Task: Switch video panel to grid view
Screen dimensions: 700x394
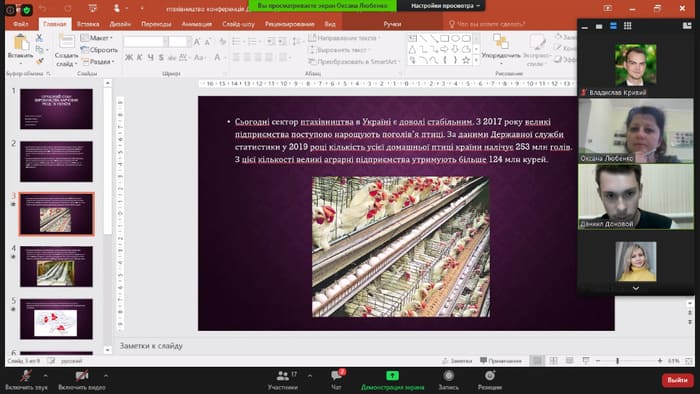Action: (628, 26)
